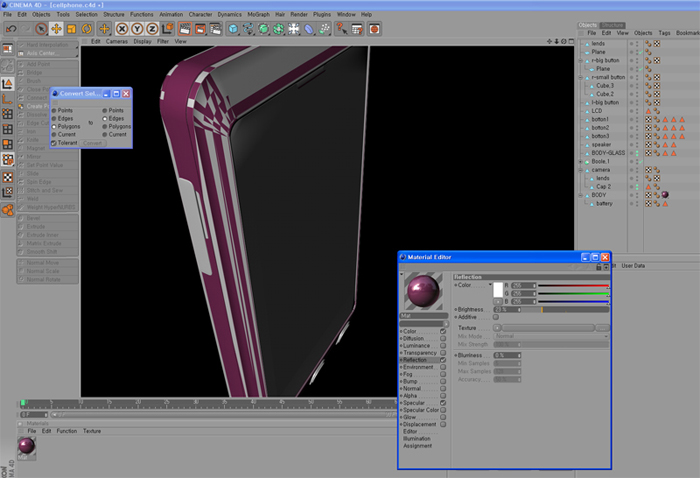Select the Live Selection arrow tool
The height and width of the screenshot is (478, 700).
pos(41,29)
